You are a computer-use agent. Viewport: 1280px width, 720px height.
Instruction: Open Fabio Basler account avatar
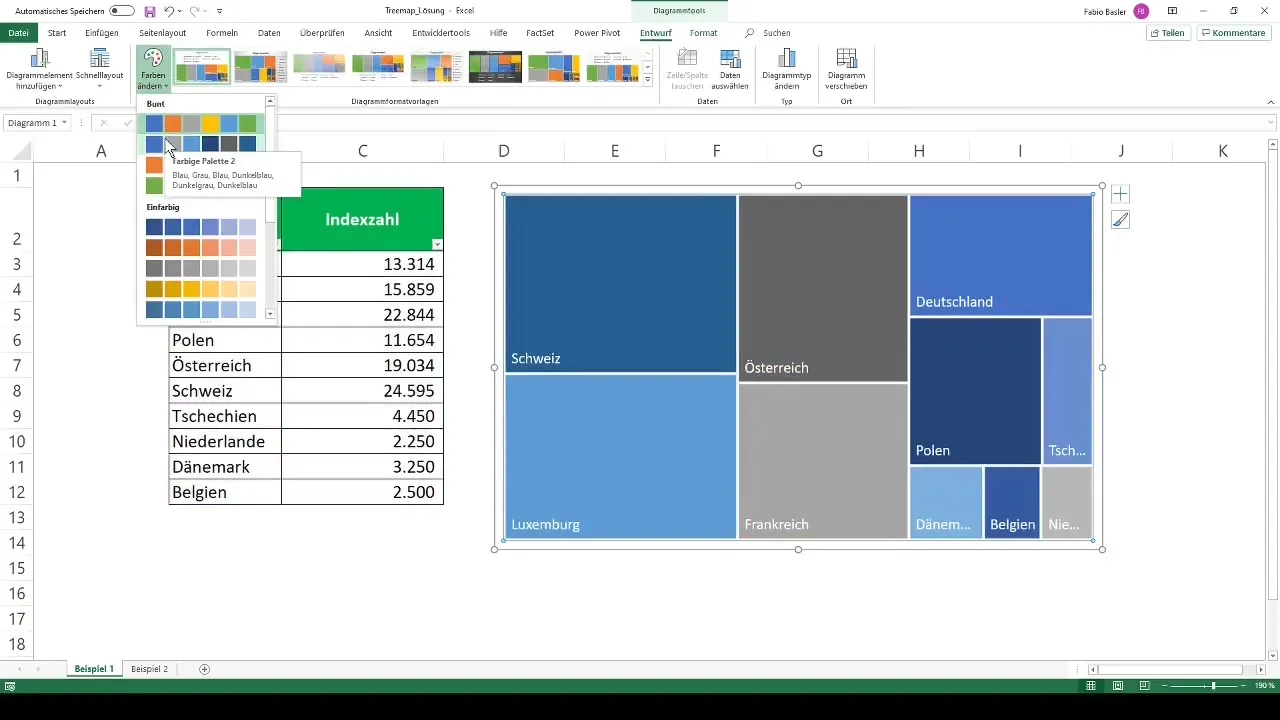point(1141,11)
